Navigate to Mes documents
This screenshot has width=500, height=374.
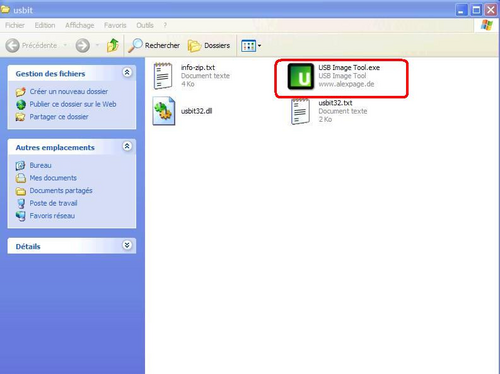click(53, 178)
